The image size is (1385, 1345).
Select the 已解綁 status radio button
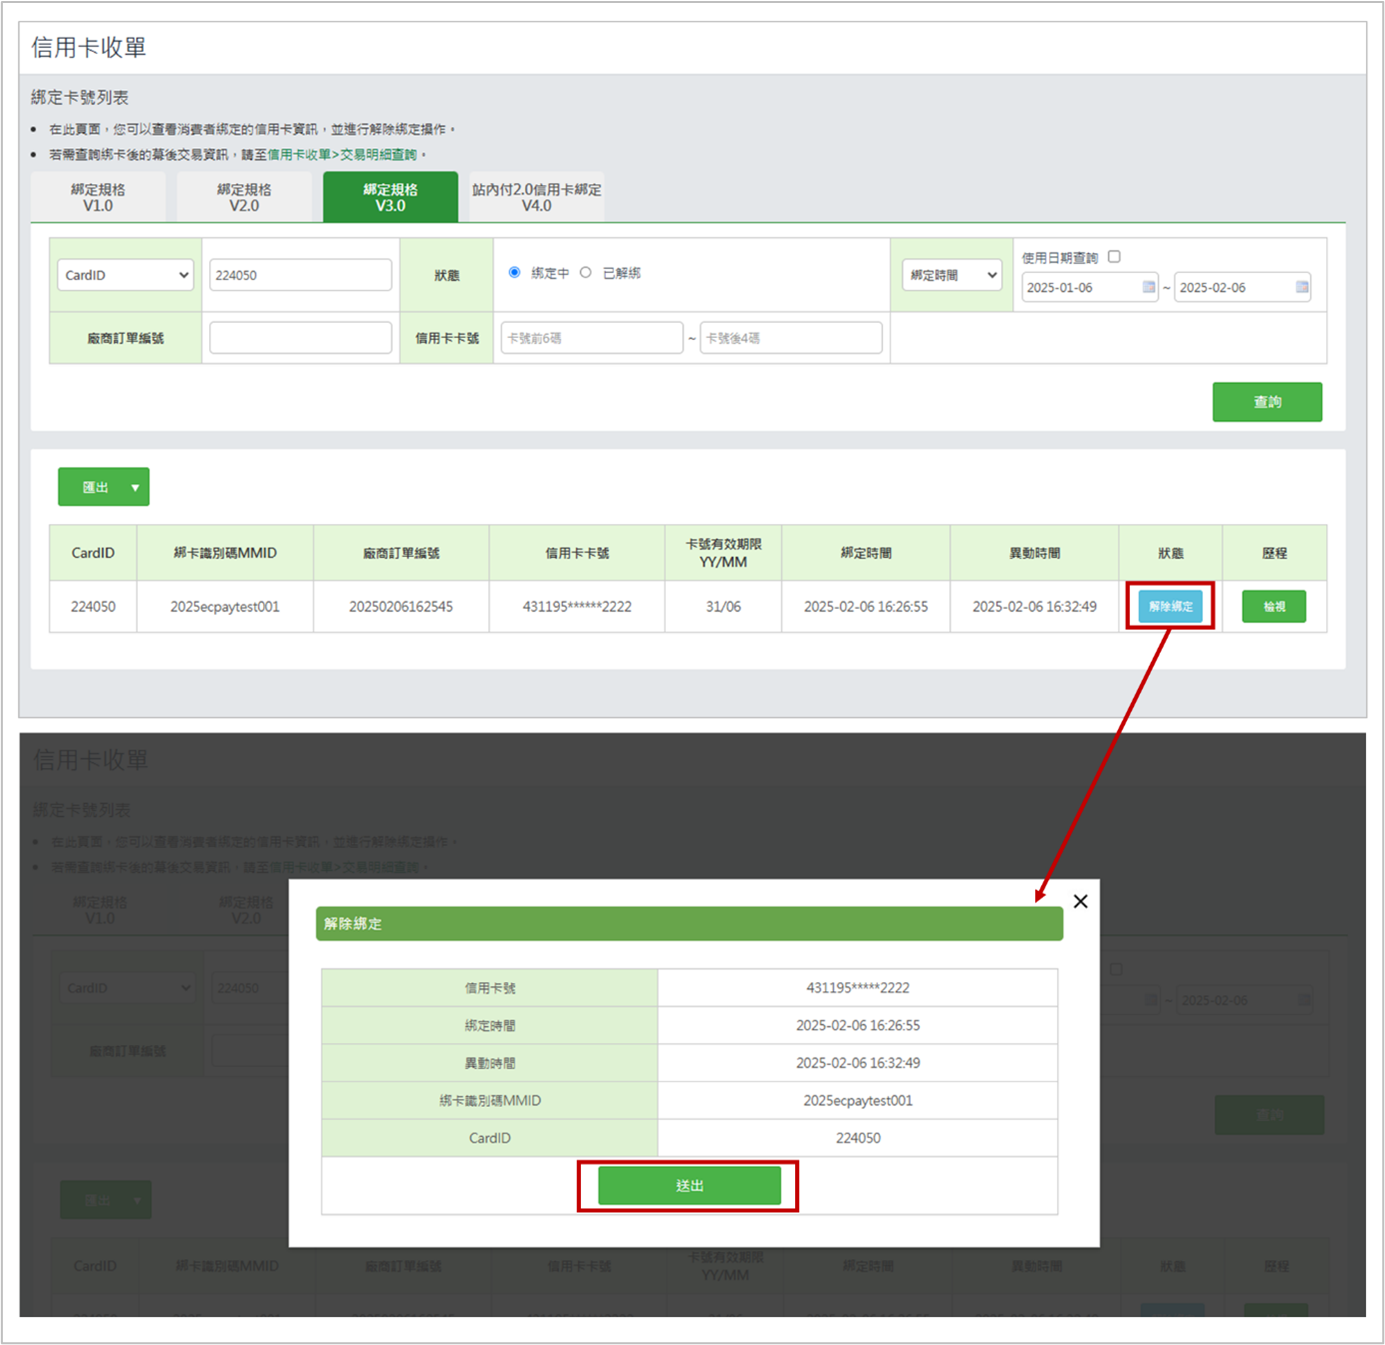[x=586, y=273]
